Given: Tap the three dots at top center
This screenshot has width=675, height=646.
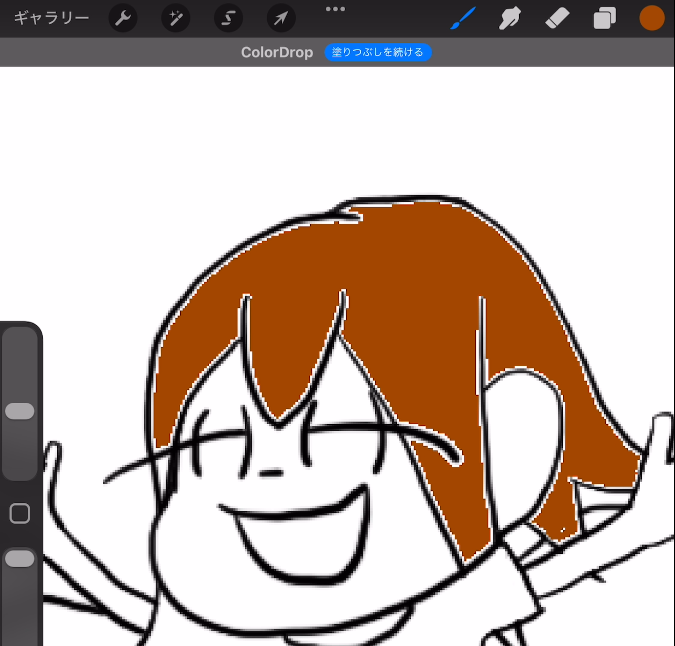Looking at the screenshot, I should 335,9.
